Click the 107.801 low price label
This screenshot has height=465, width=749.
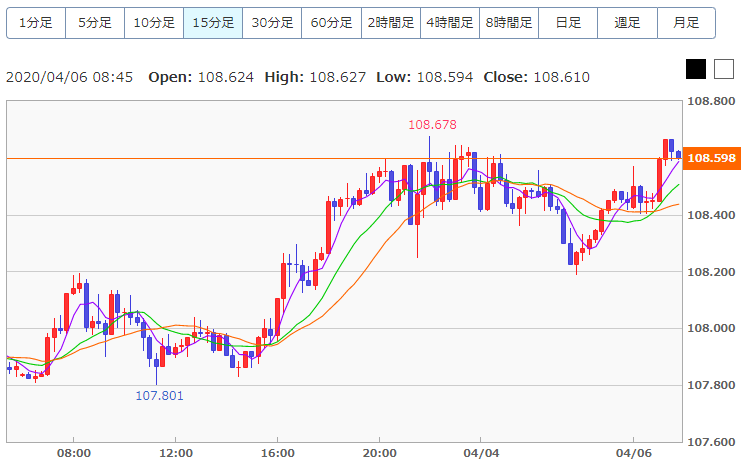pos(159,396)
